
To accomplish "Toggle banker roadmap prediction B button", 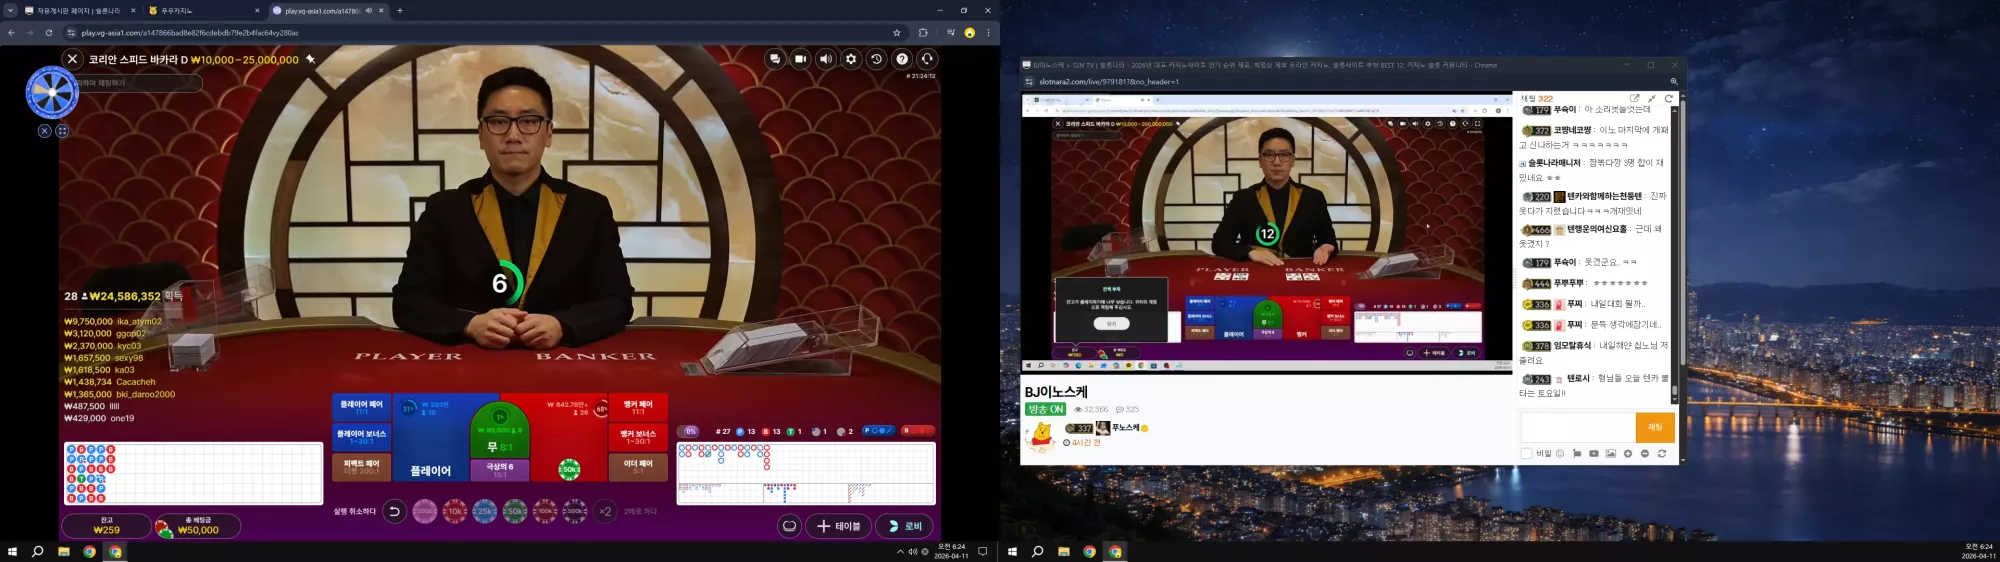I will [917, 431].
